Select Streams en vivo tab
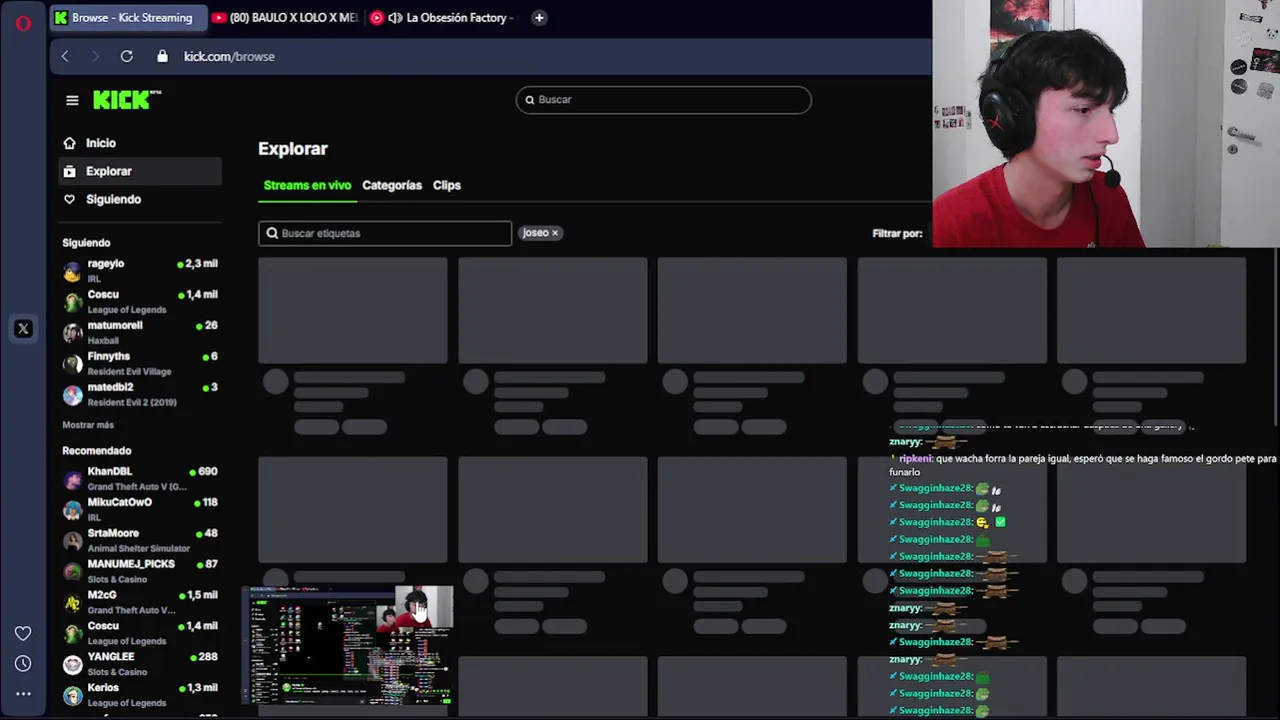Viewport: 1280px width, 720px height. [x=307, y=185]
